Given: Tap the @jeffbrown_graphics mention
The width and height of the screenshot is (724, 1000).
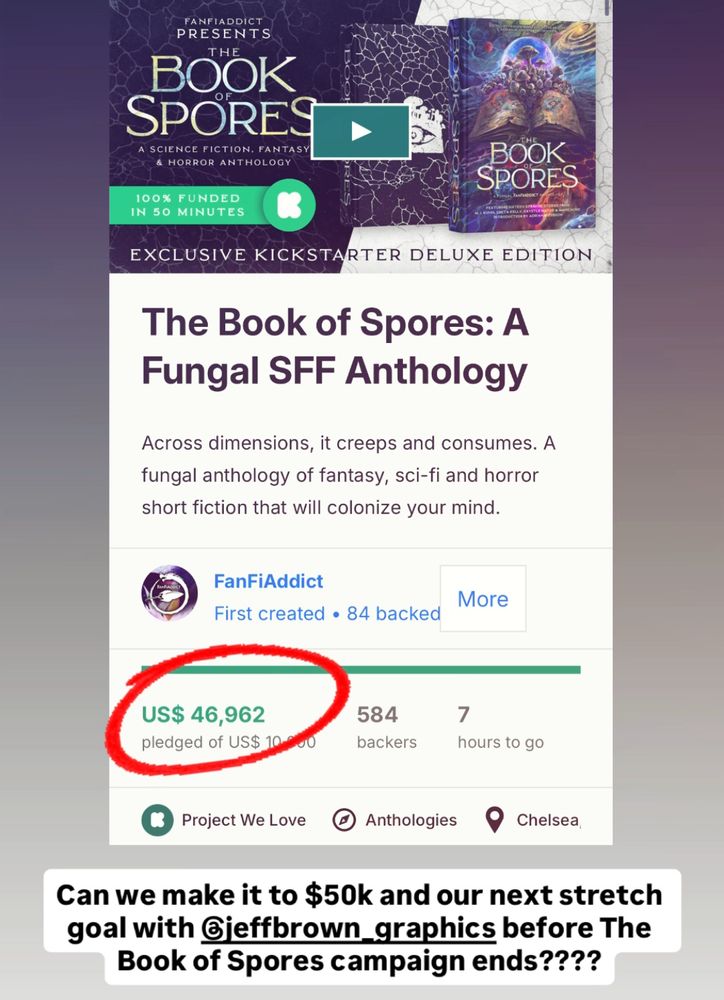Looking at the screenshot, I should pos(348,928).
